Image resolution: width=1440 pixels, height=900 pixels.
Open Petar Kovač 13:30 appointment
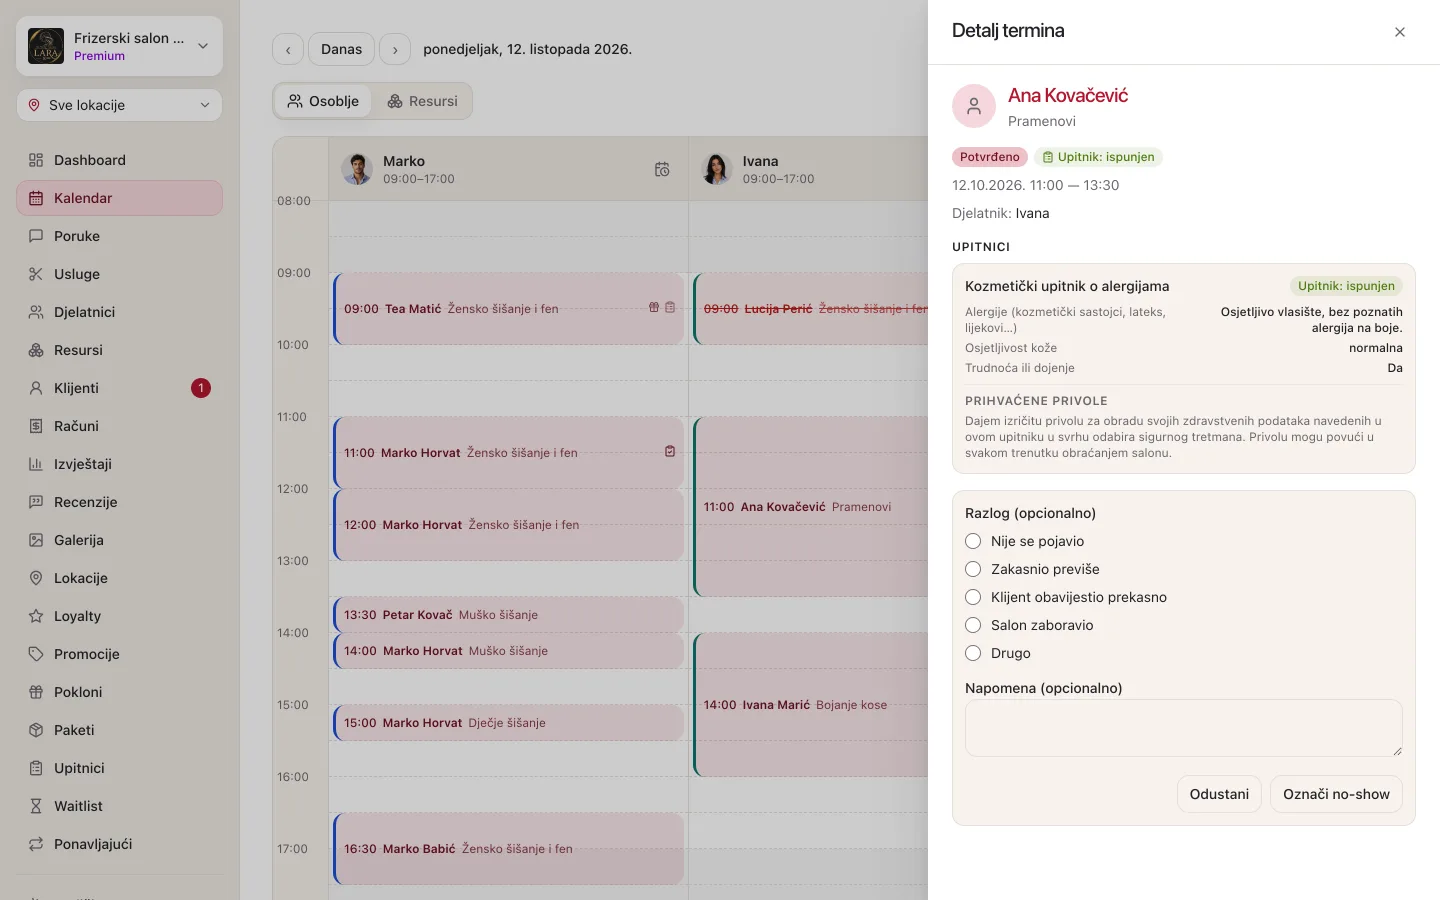[x=509, y=615]
